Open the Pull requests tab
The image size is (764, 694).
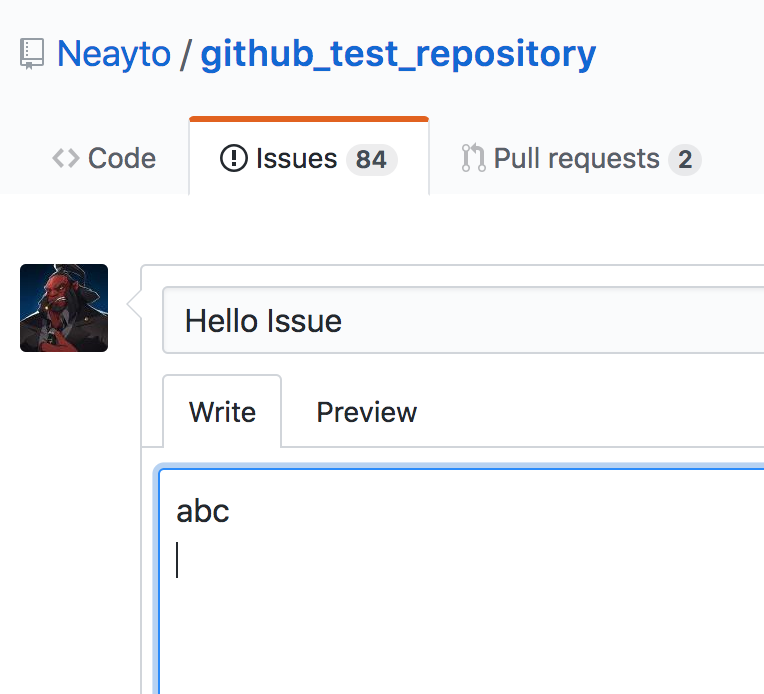581,158
